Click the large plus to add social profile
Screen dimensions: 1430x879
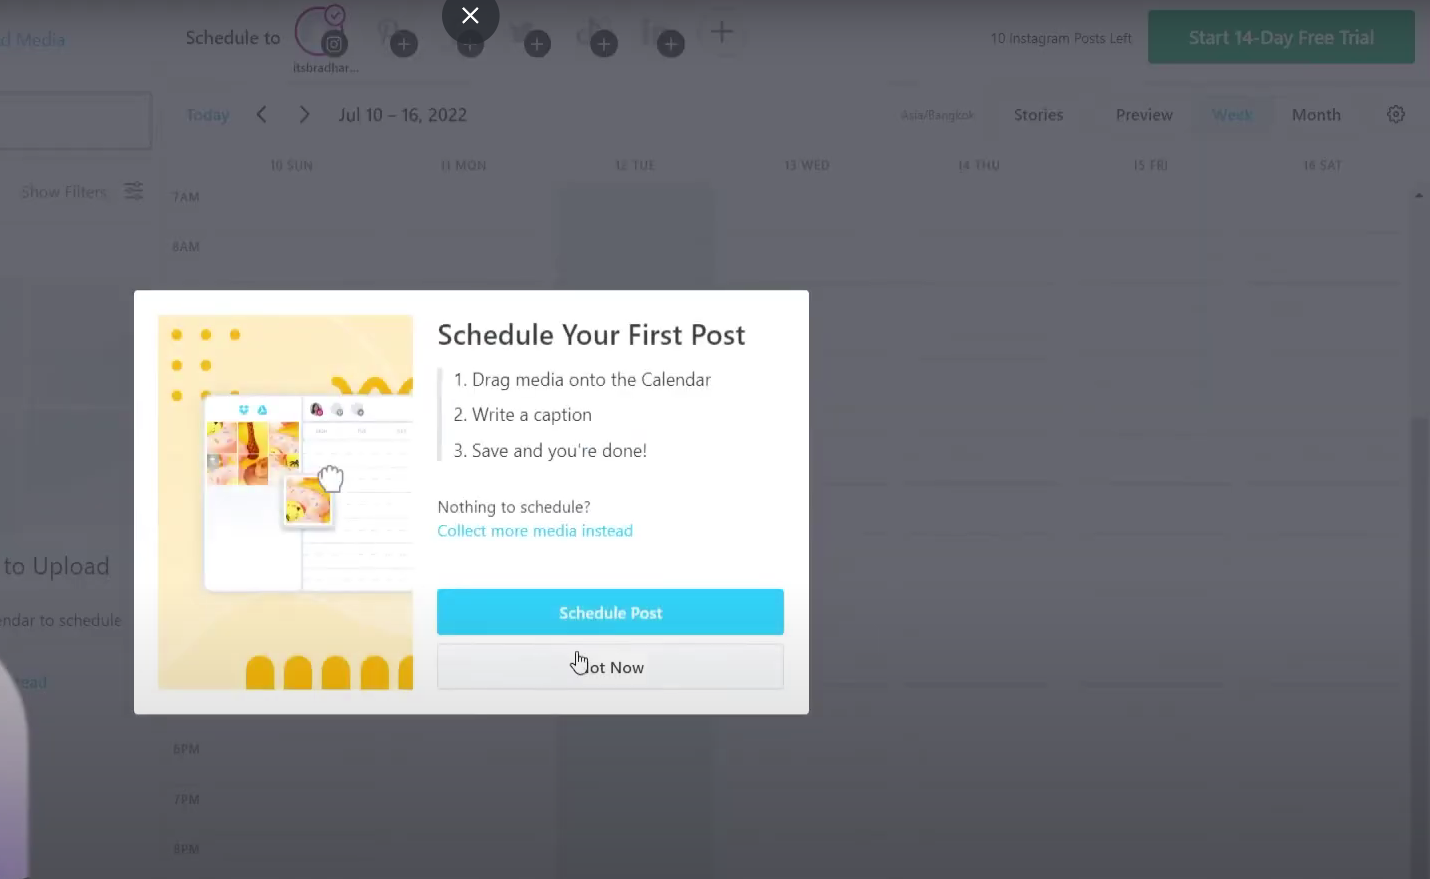pos(722,32)
